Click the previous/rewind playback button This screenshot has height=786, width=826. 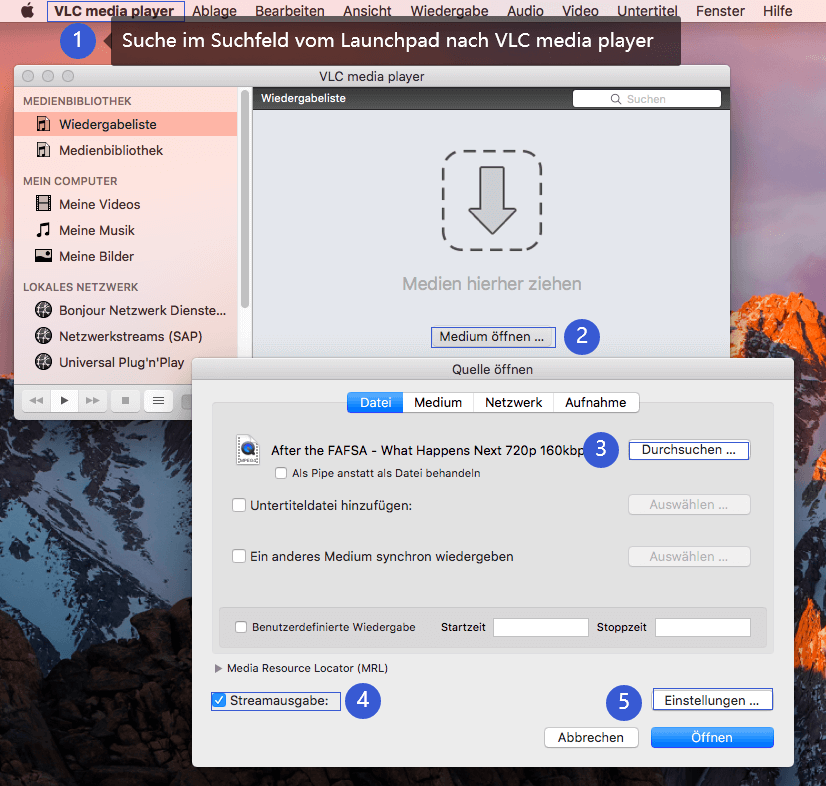coord(36,401)
